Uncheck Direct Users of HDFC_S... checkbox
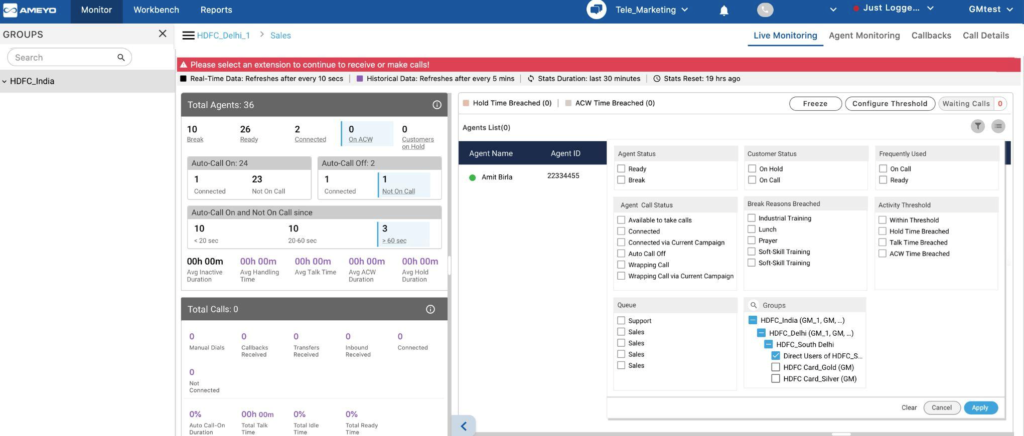The image size is (1024, 436). coord(775,356)
